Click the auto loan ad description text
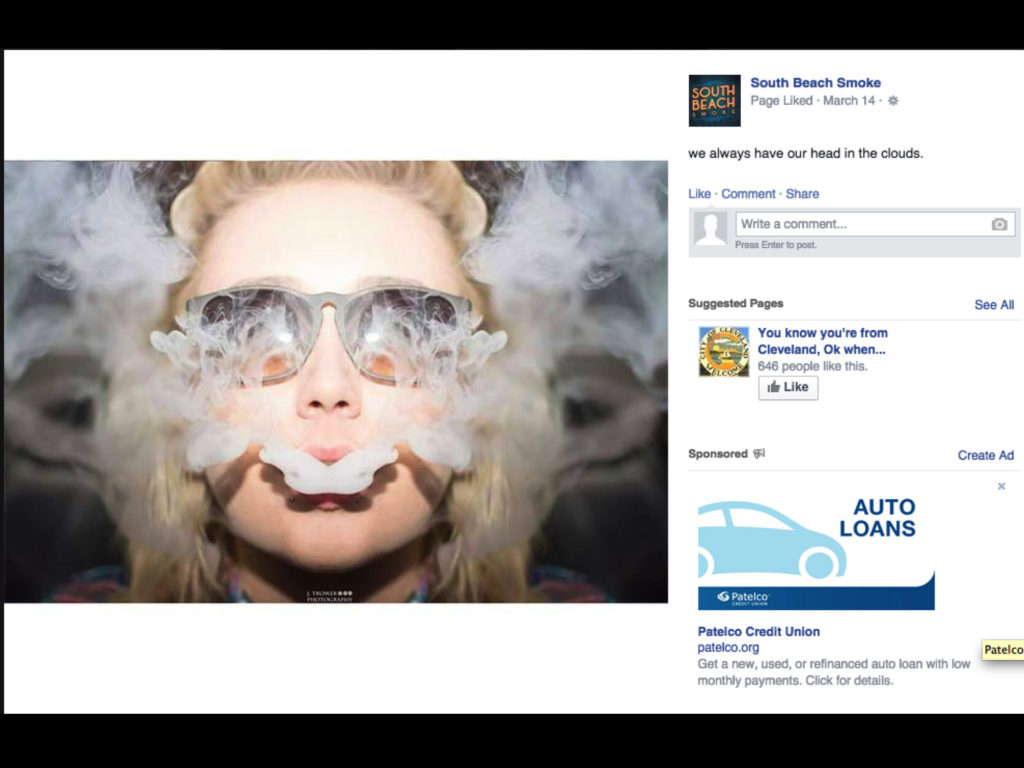This screenshot has width=1024, height=768. click(x=833, y=672)
